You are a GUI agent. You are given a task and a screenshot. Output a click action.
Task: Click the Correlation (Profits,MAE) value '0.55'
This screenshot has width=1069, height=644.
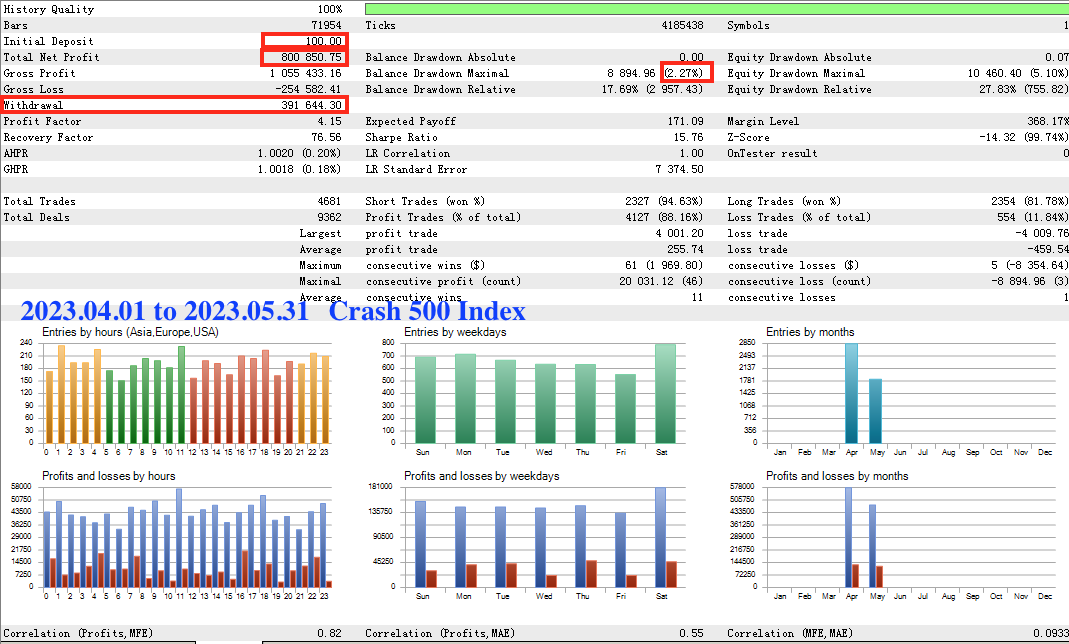pyautogui.click(x=691, y=633)
